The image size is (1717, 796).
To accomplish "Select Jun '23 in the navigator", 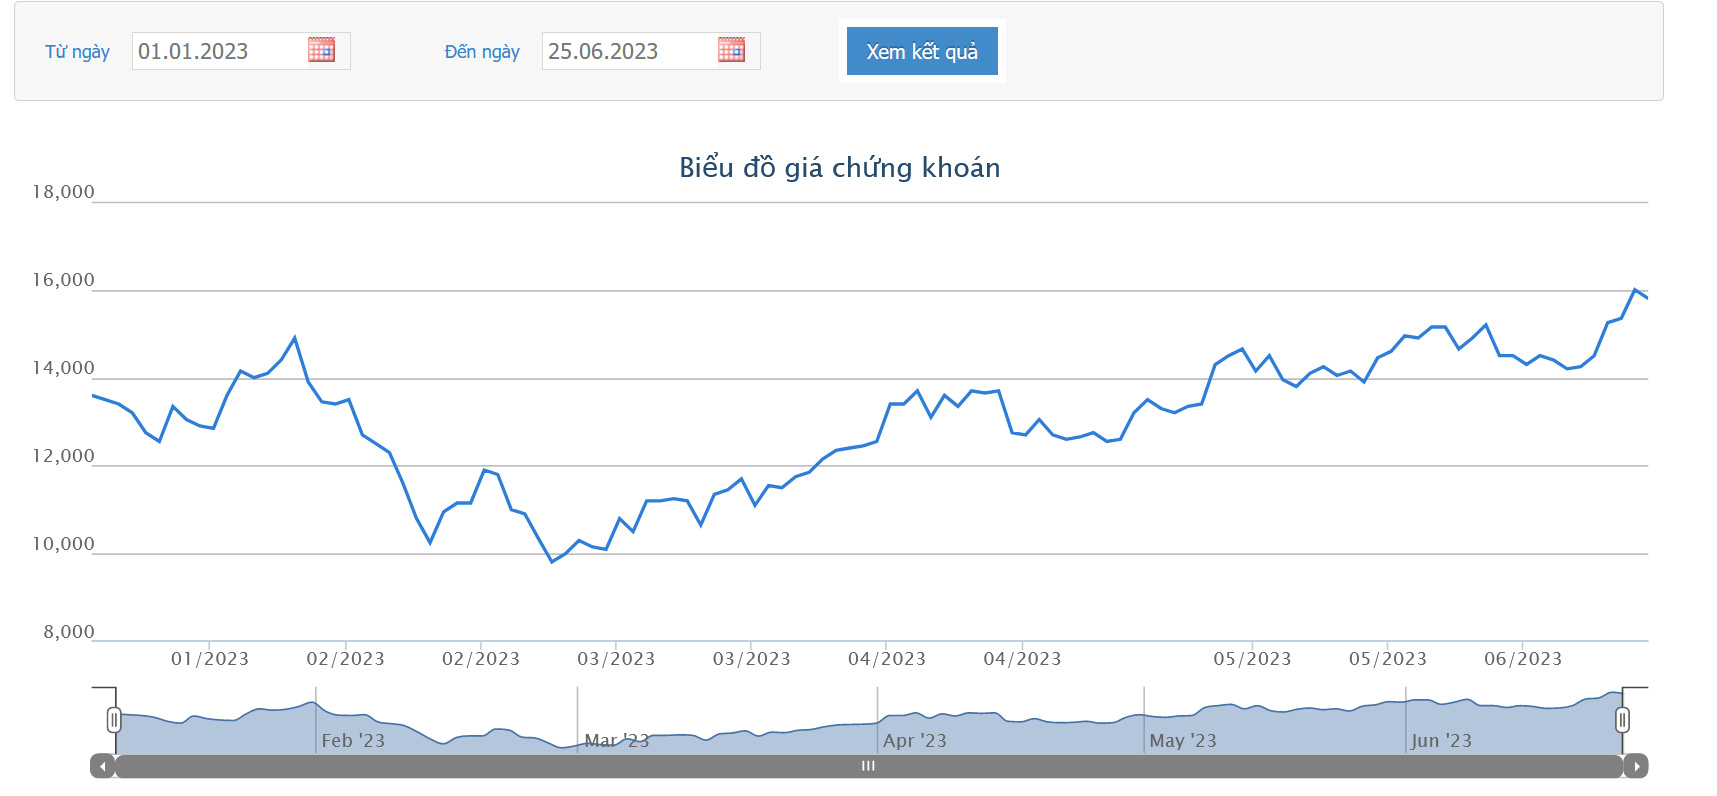I will (1441, 741).
